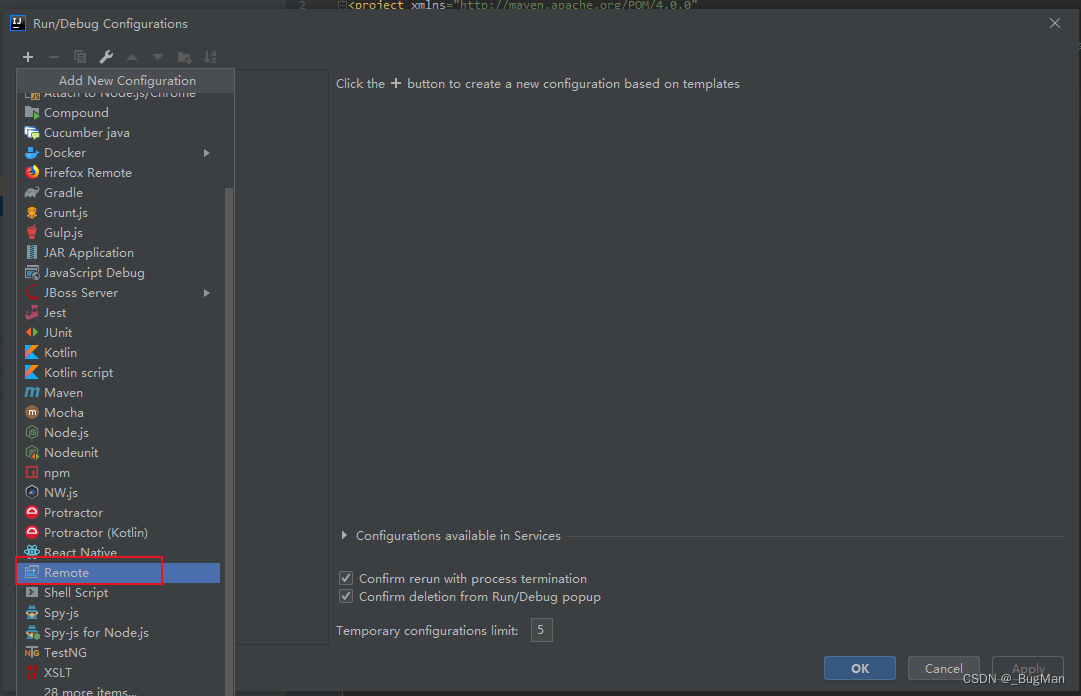Click the Remote configuration icon
This screenshot has width=1081, height=696.
32,572
